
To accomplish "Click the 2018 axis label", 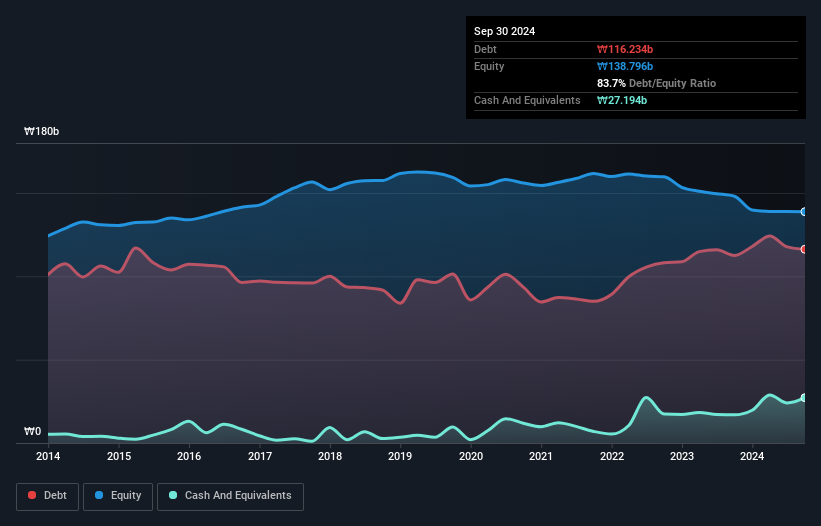I will coord(330,456).
